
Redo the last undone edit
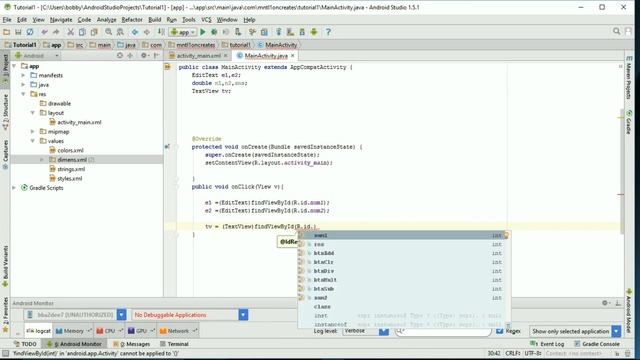tap(56, 32)
